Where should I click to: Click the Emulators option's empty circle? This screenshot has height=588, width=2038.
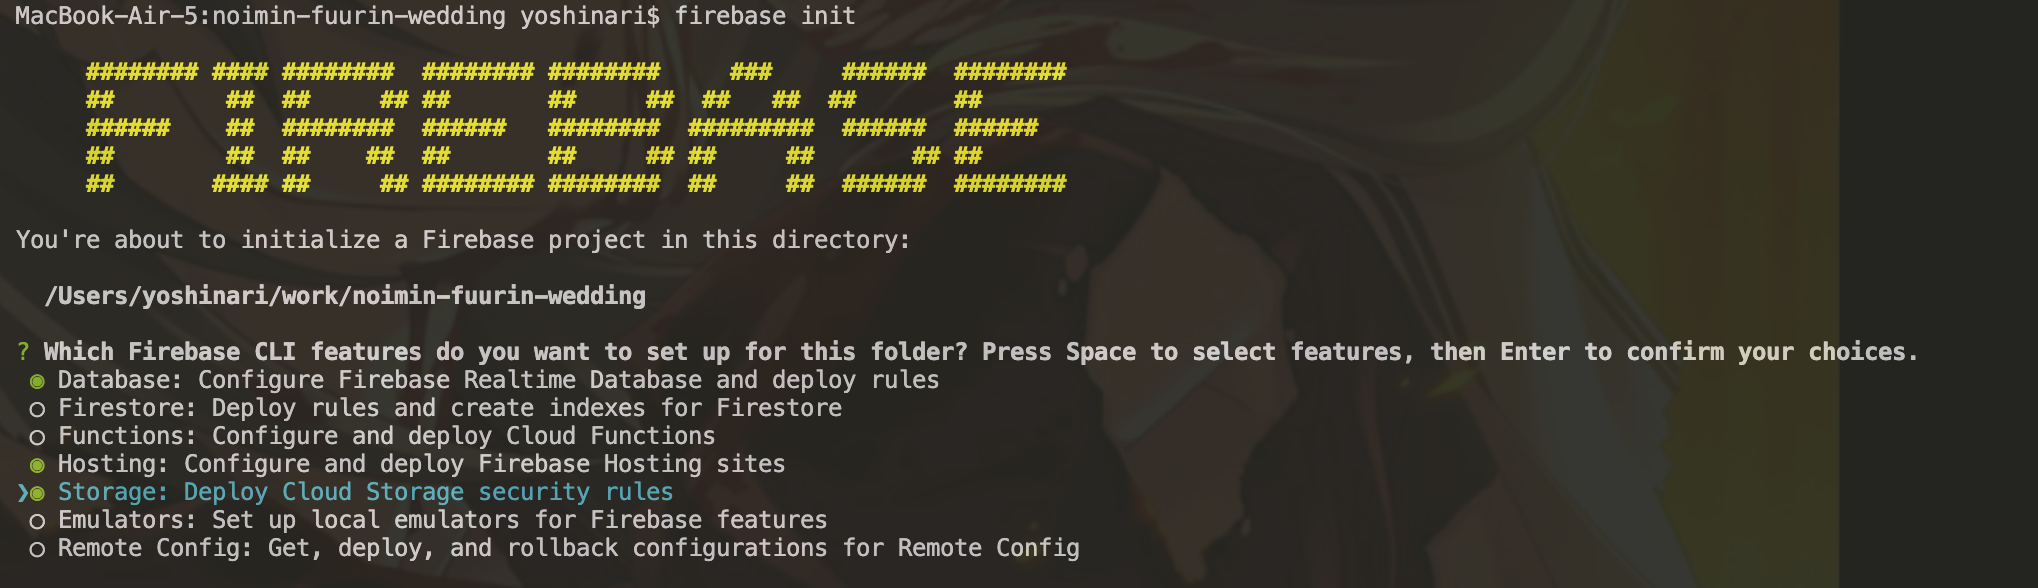(x=37, y=521)
